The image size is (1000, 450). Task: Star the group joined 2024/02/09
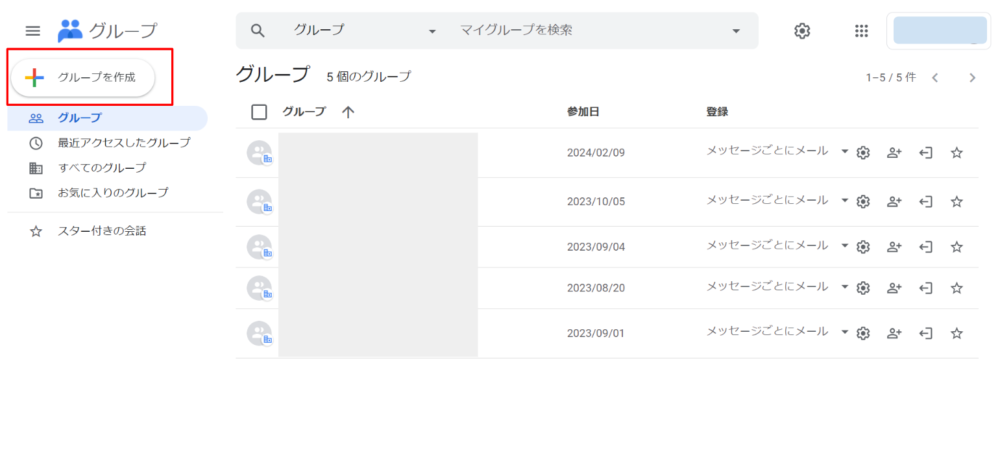pos(956,153)
